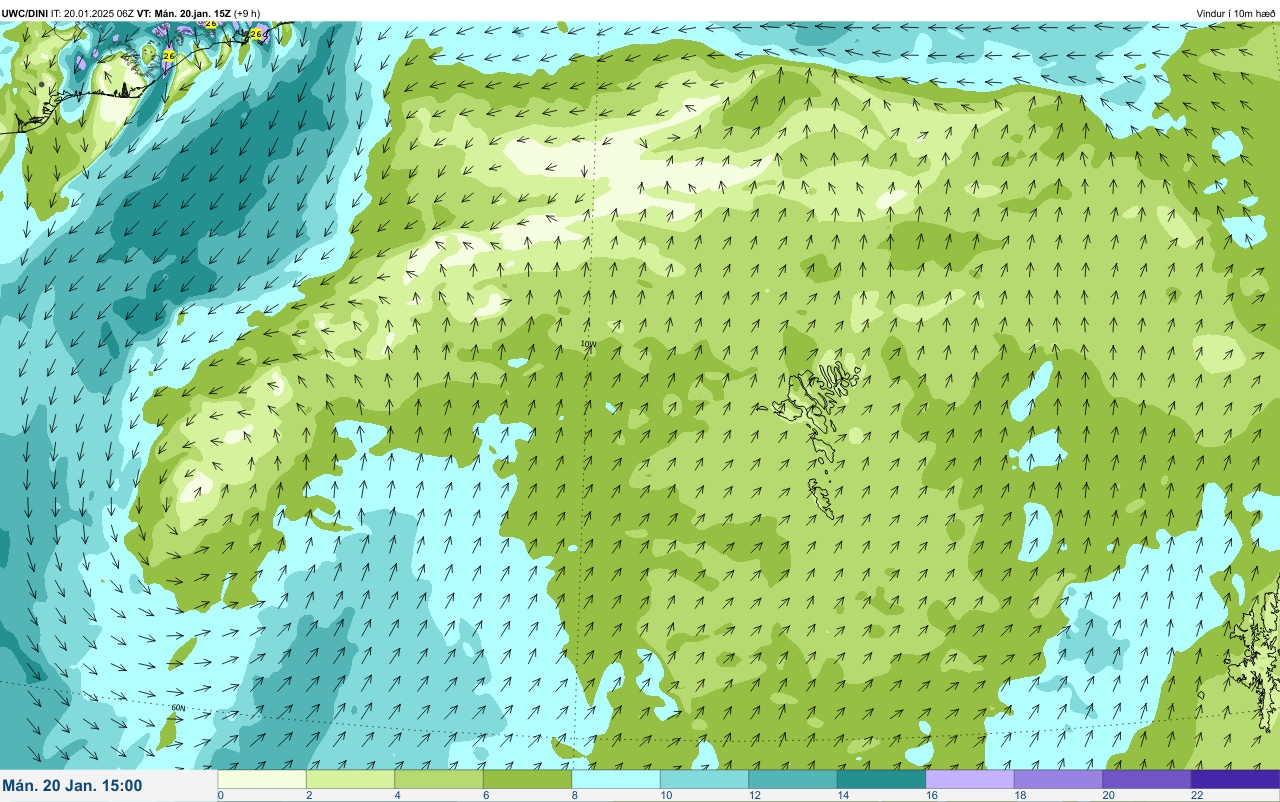Click the '60N' latitude label on the map
1280x802 pixels.
click(x=179, y=708)
